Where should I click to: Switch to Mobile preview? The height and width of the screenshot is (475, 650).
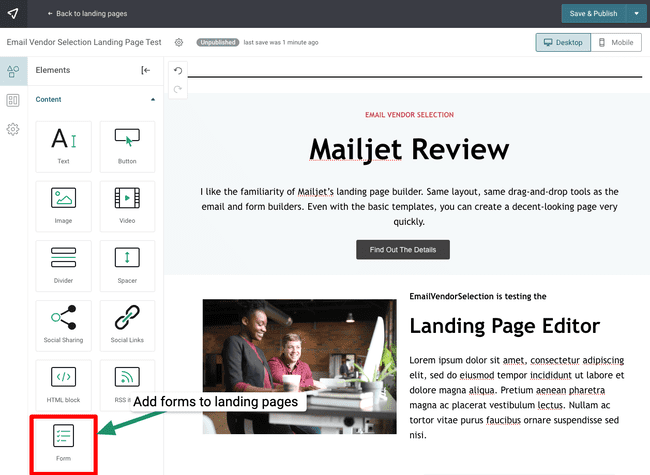tap(616, 42)
